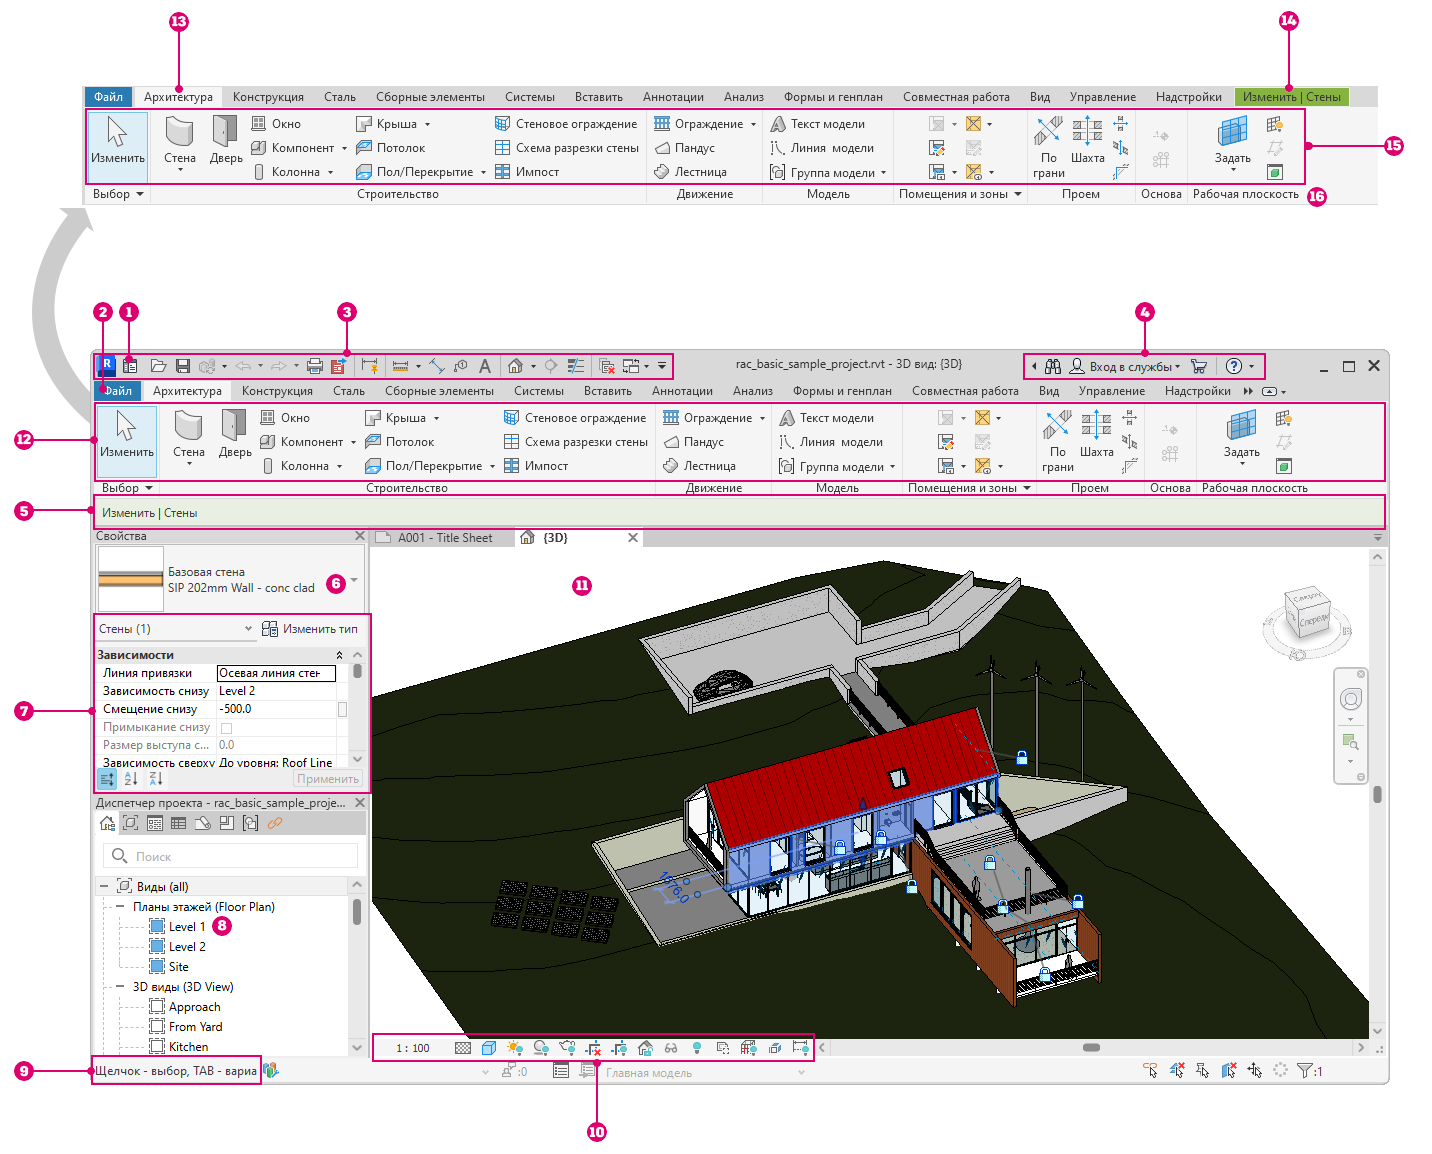Toggle Sun Path in view control bar
This screenshot has height=1154, width=1432.
pyautogui.click(x=515, y=1048)
